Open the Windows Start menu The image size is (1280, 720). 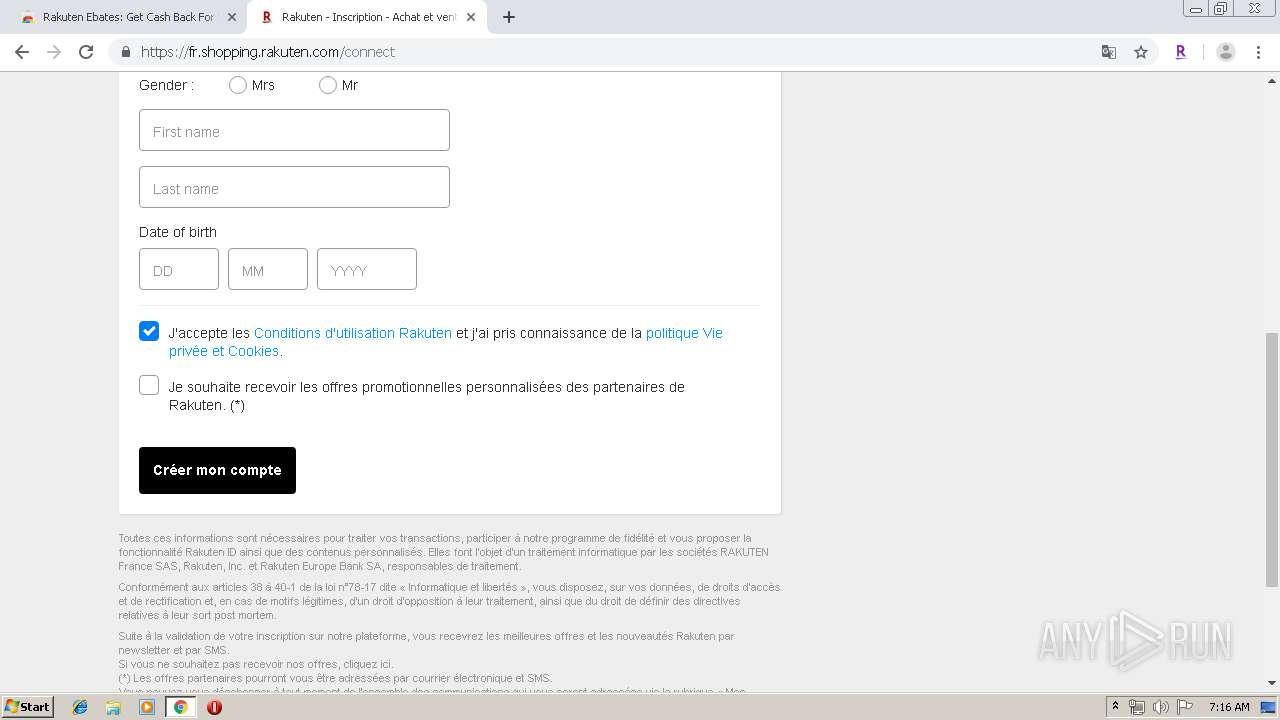[x=28, y=706]
